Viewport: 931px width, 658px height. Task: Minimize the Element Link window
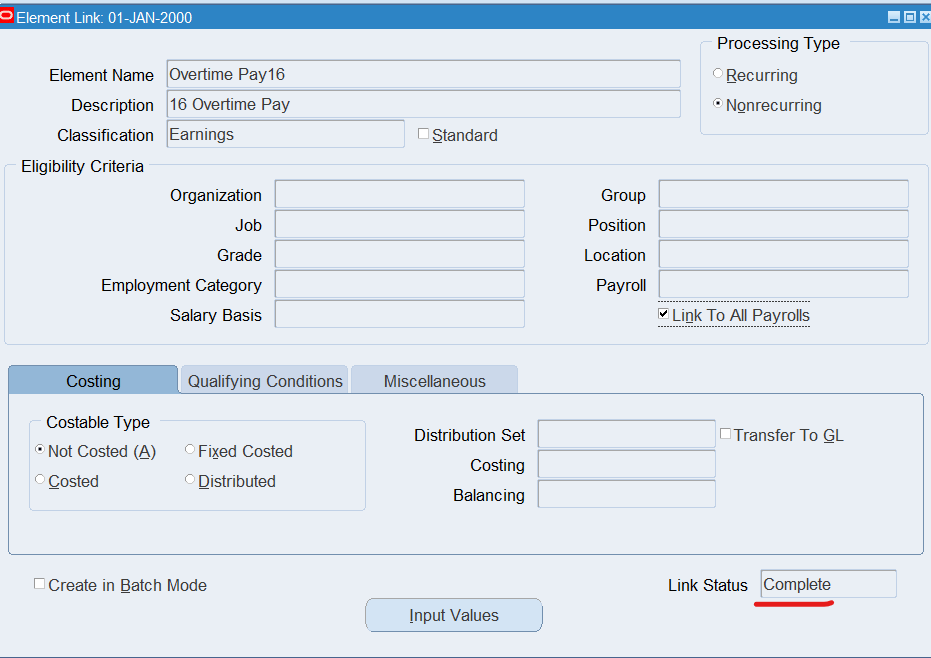[x=893, y=17]
